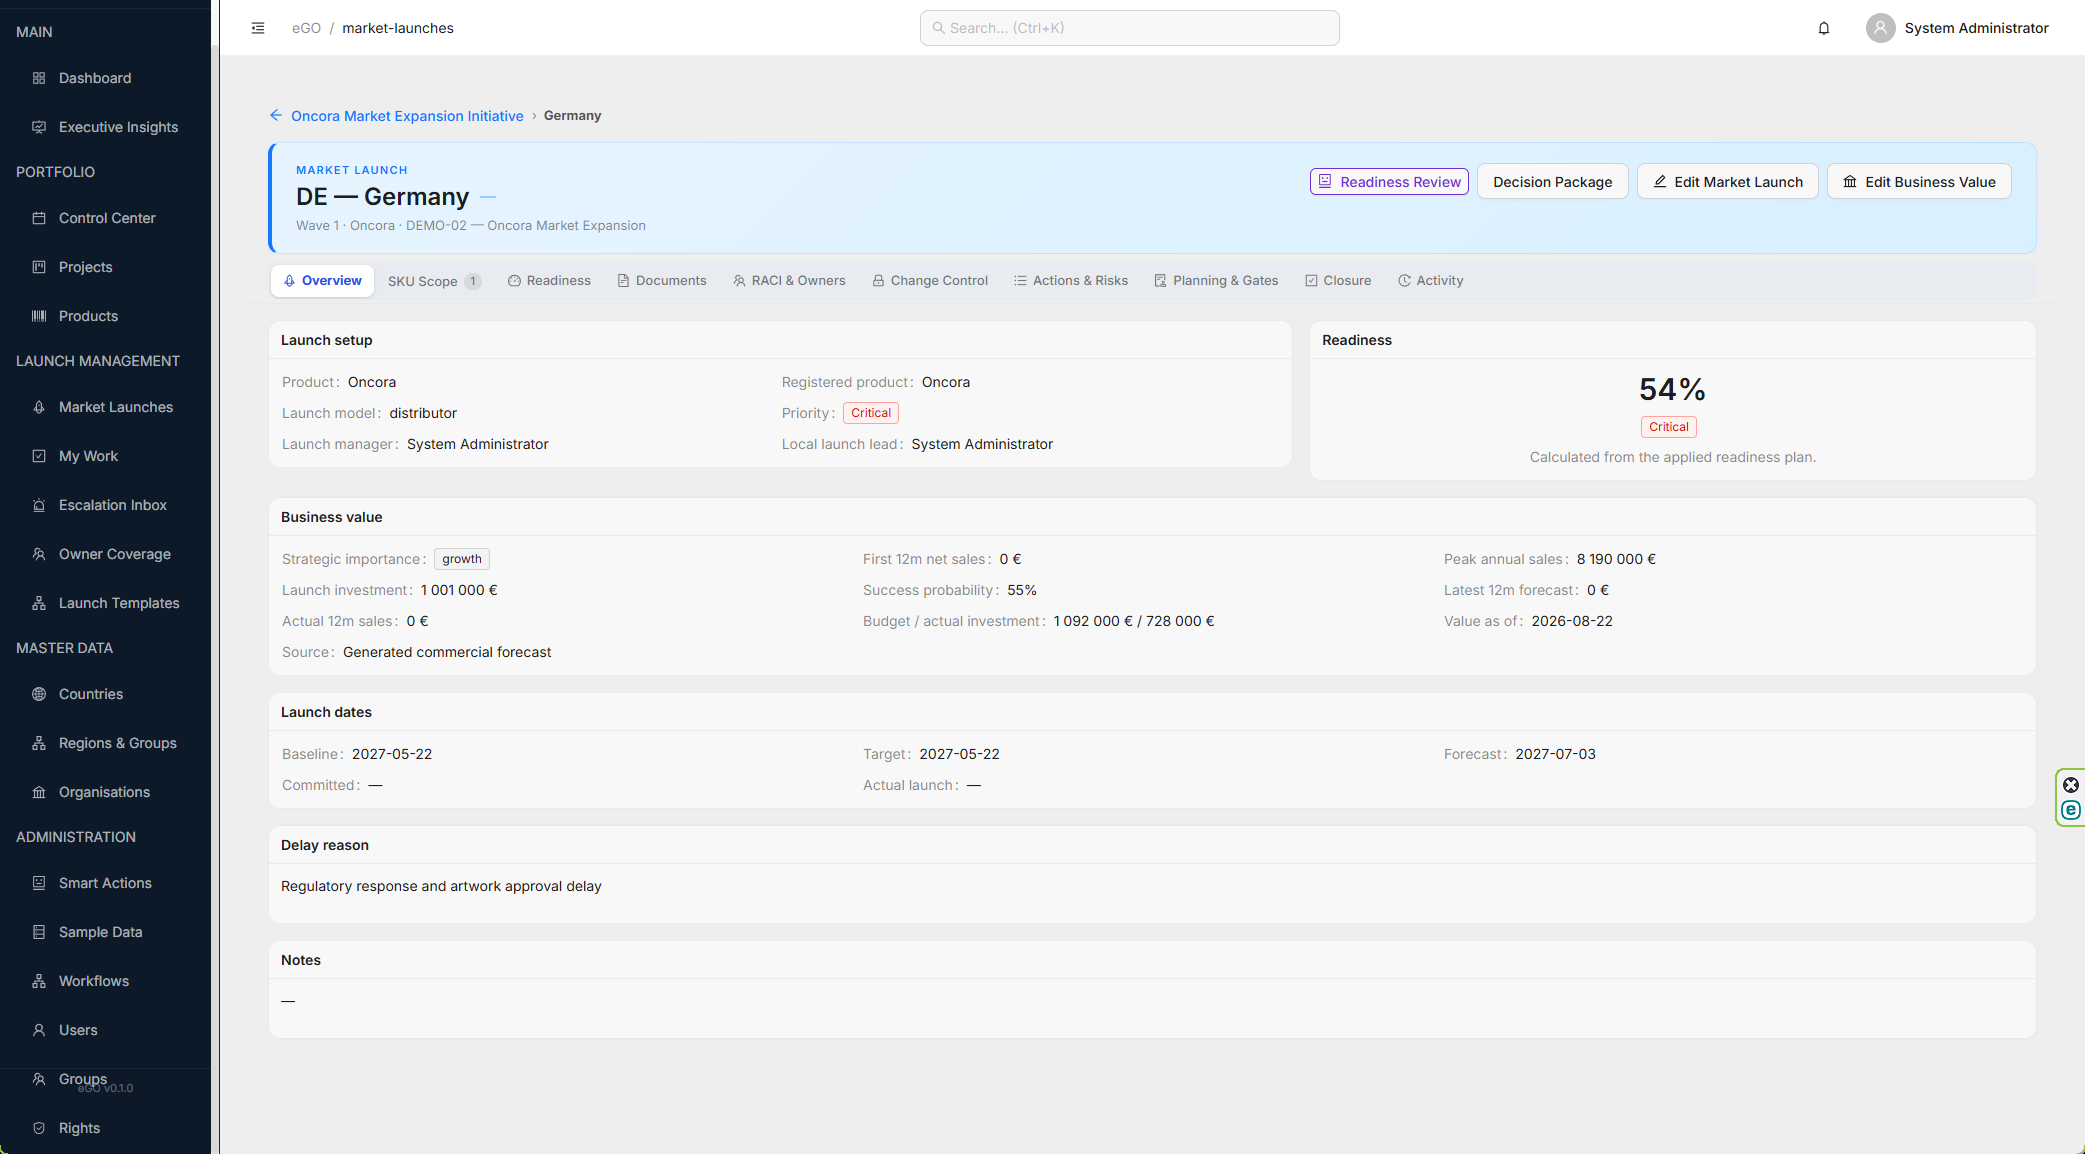This screenshot has width=2085, height=1154.
Task: Click the Dashboard sidebar icon
Action: 39,78
